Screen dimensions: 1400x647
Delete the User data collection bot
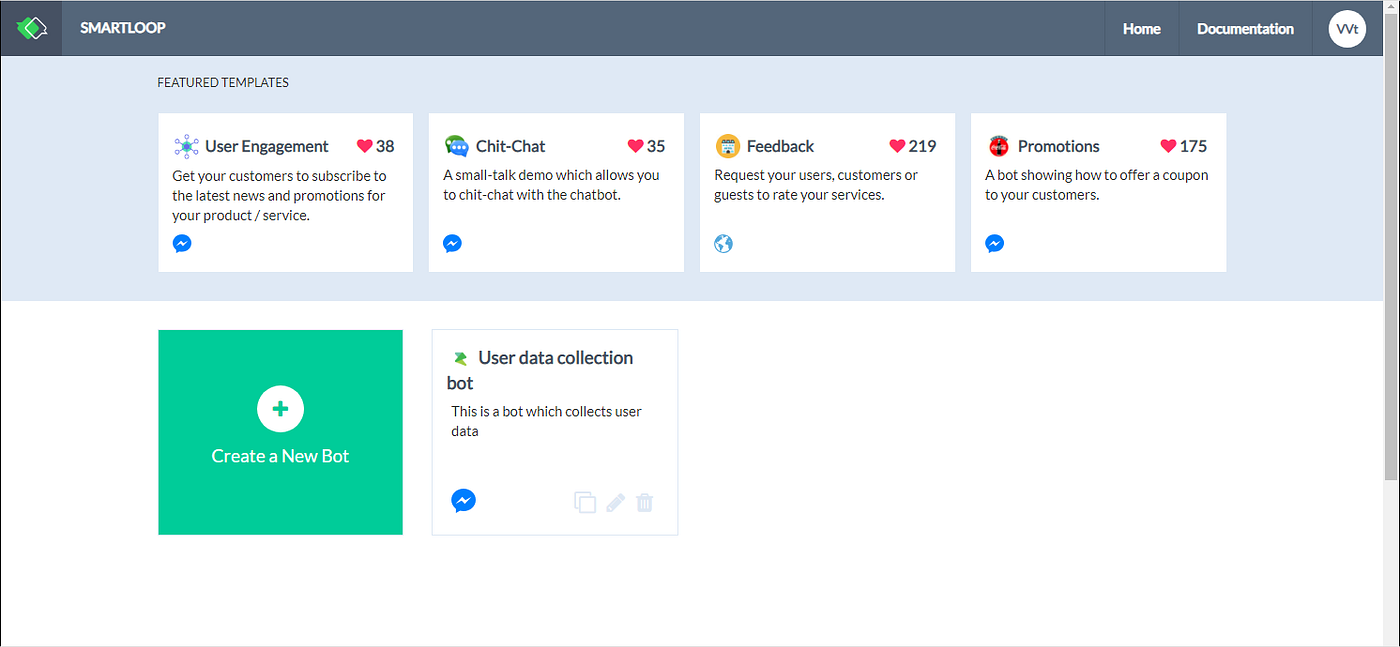(645, 502)
